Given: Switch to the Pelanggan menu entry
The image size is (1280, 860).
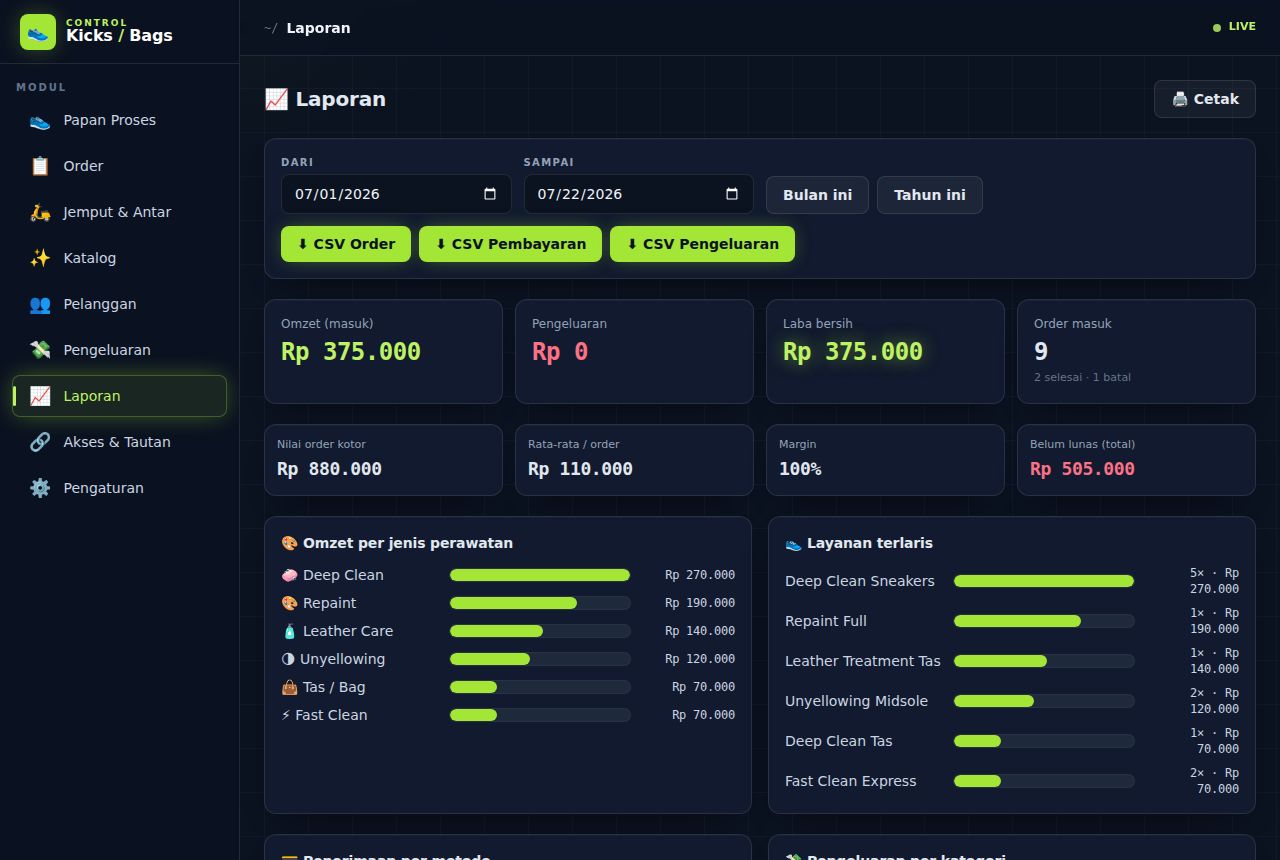Looking at the screenshot, I should [120, 304].
